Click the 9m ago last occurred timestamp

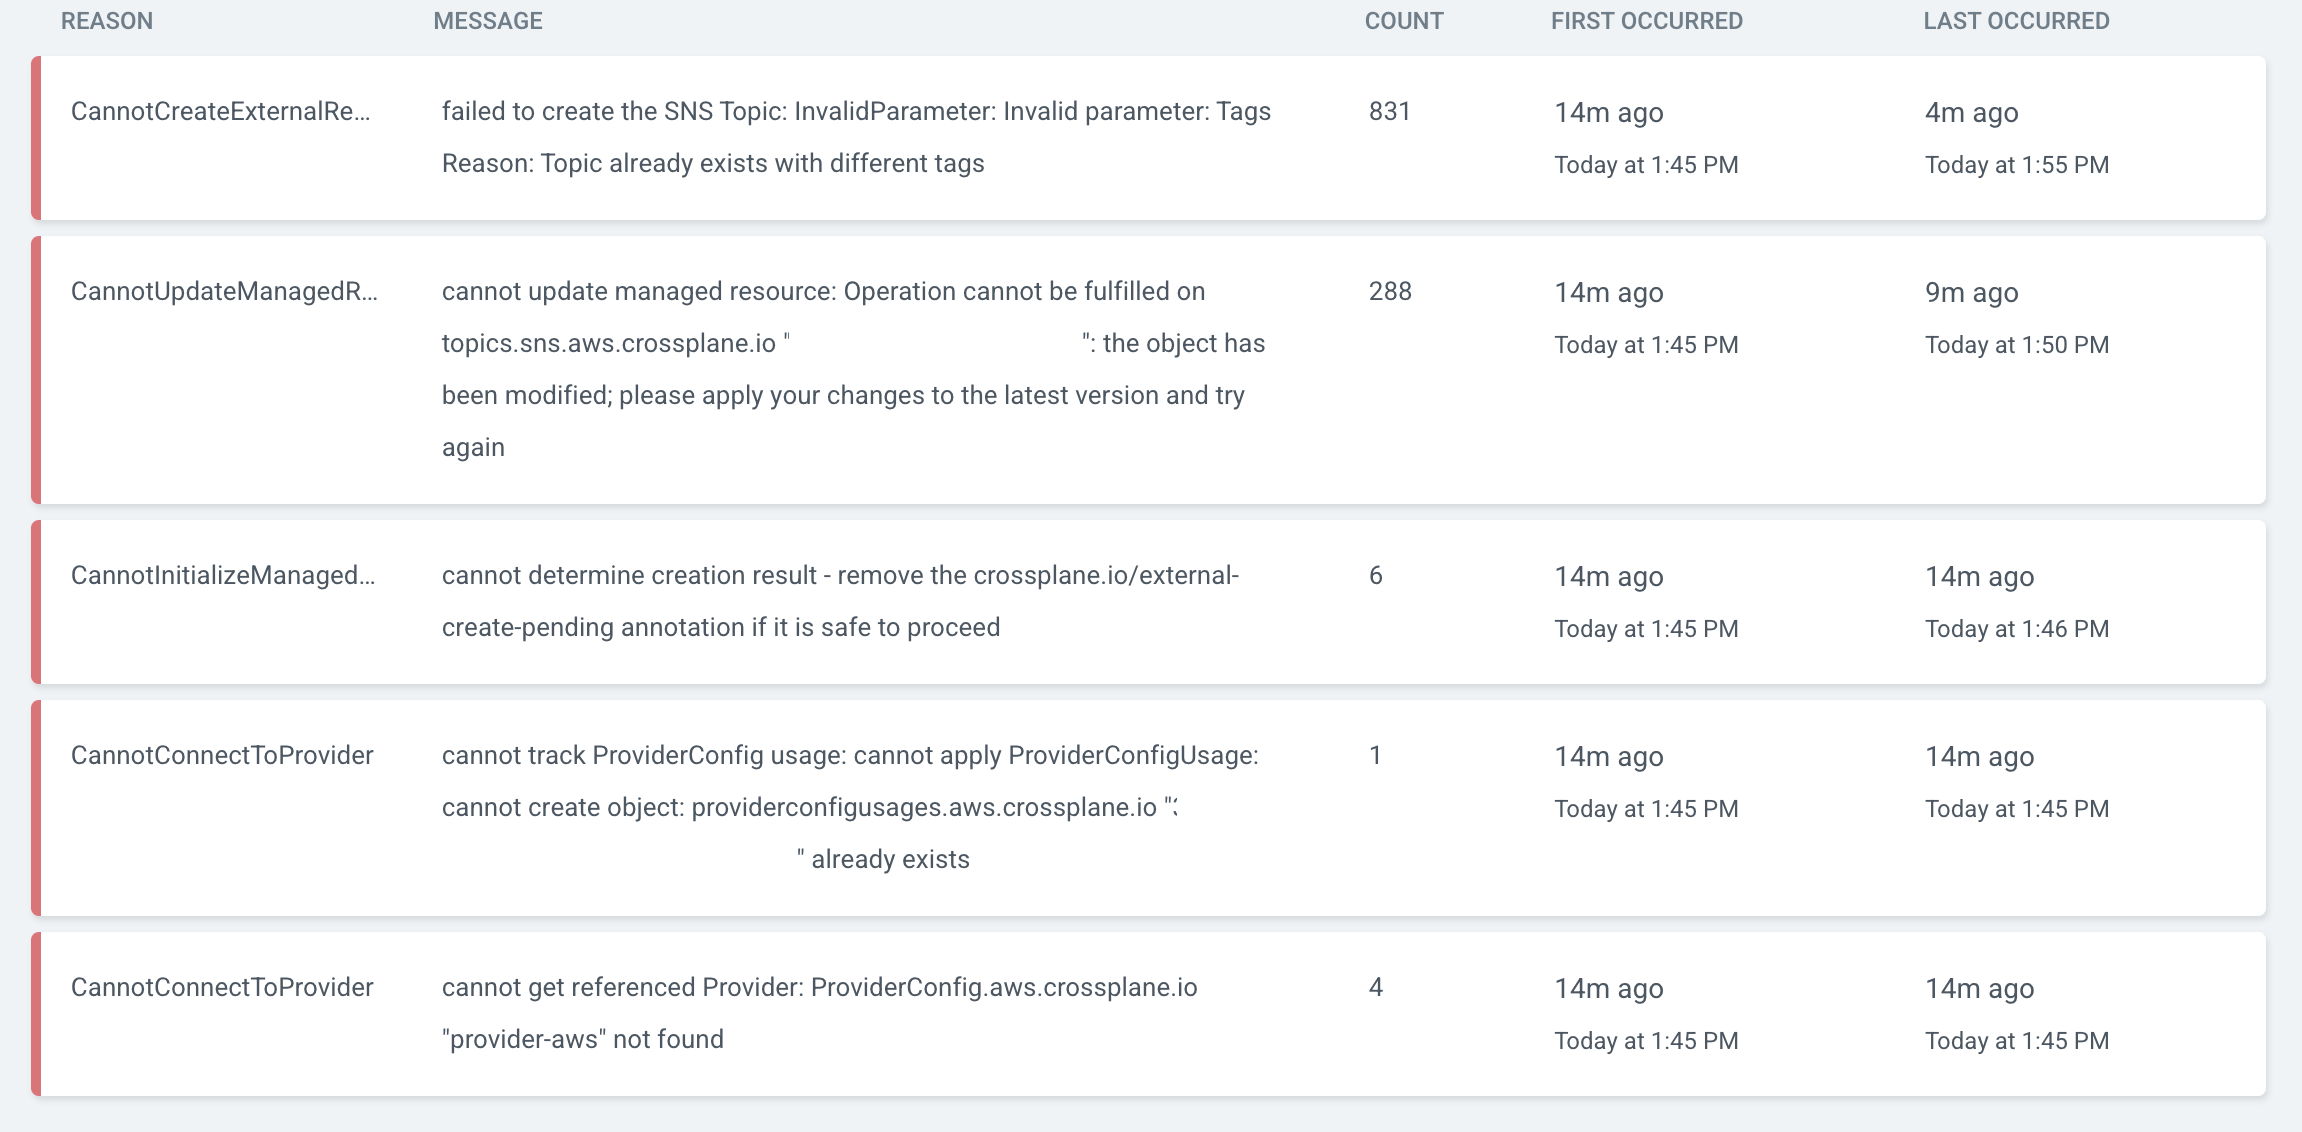[x=1972, y=292]
